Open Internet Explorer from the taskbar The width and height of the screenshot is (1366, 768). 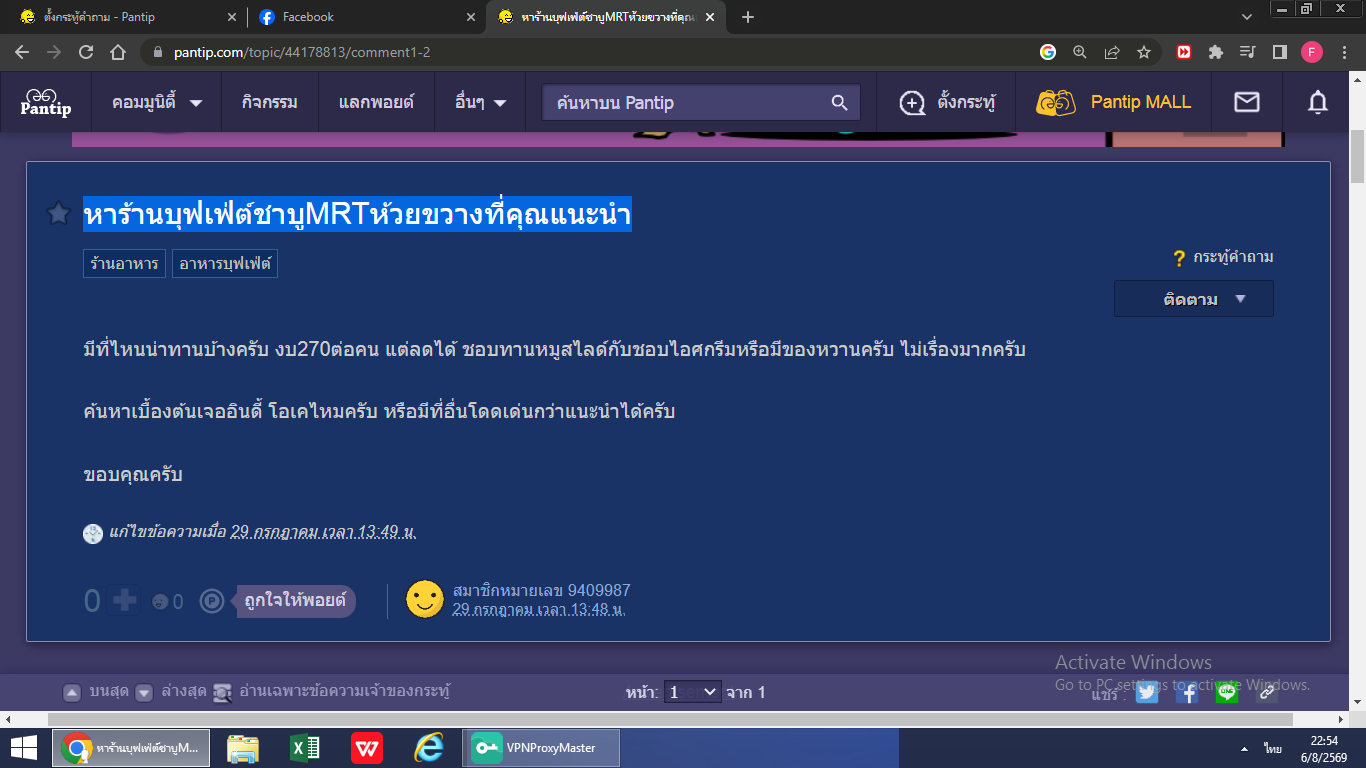[x=429, y=748]
